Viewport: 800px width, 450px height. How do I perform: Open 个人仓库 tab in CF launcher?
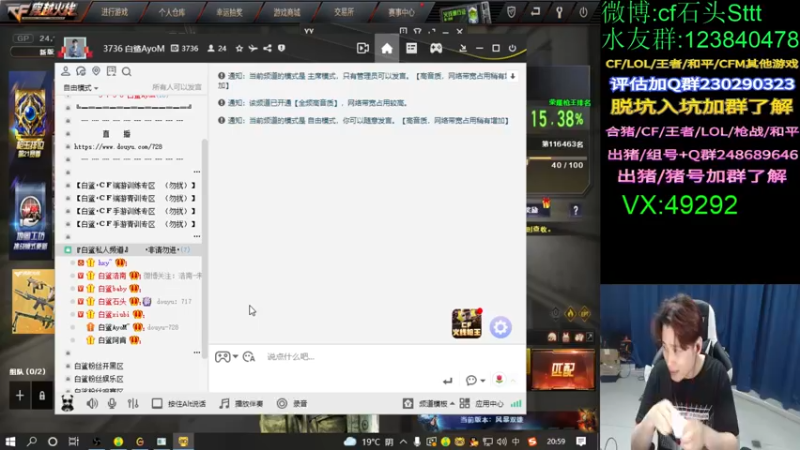tap(172, 12)
